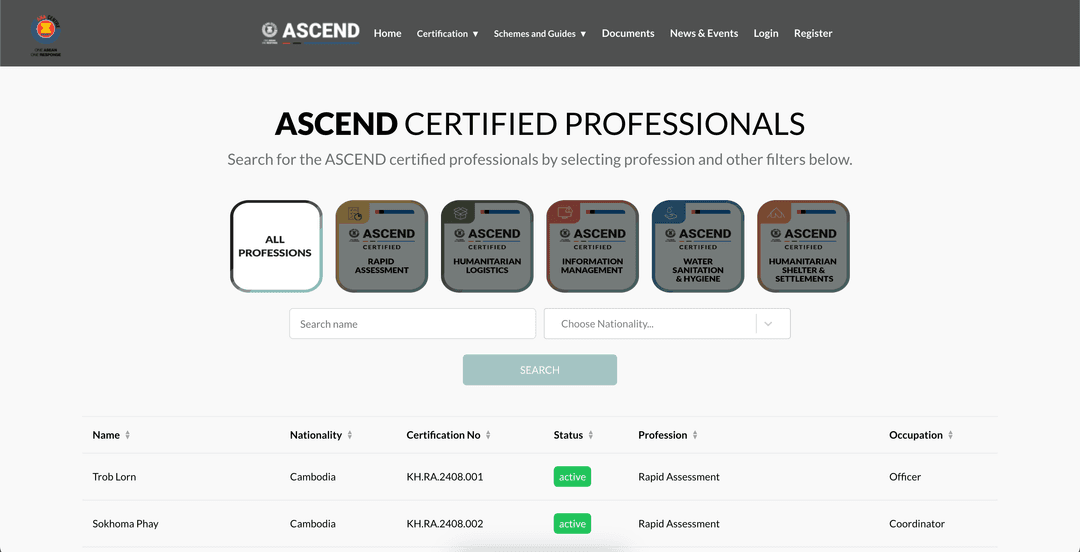
Task: Click the active badge for Sokhoma Phay
Action: pyautogui.click(x=572, y=524)
